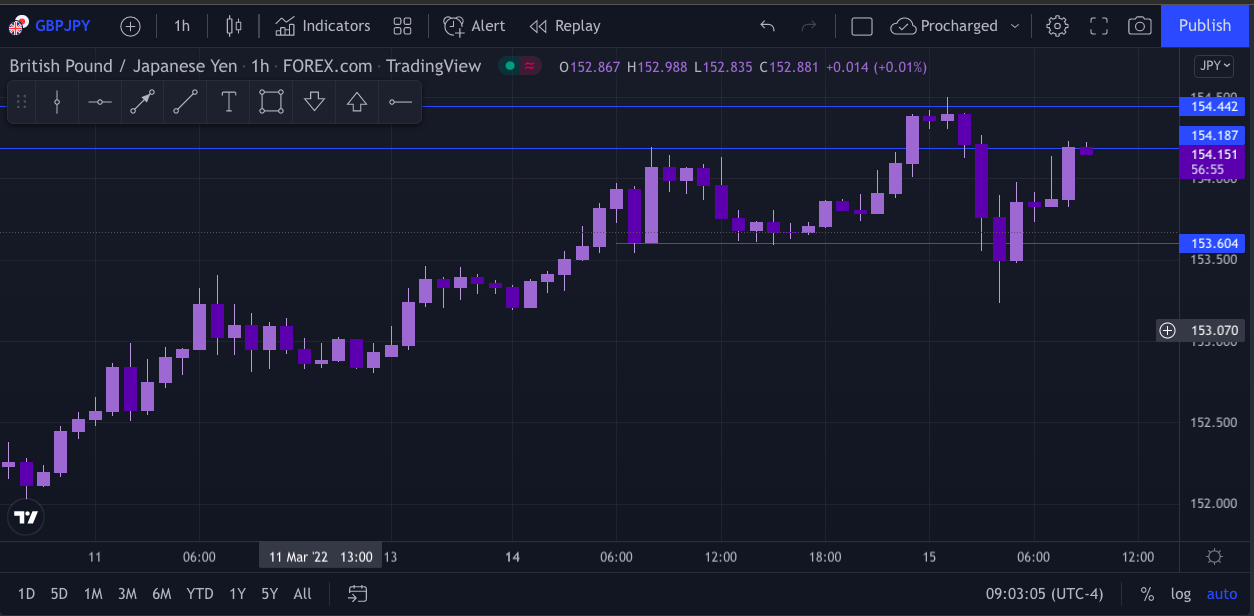Select the Vertical Line tool
Screen dimensions: 1254x616
[56, 101]
